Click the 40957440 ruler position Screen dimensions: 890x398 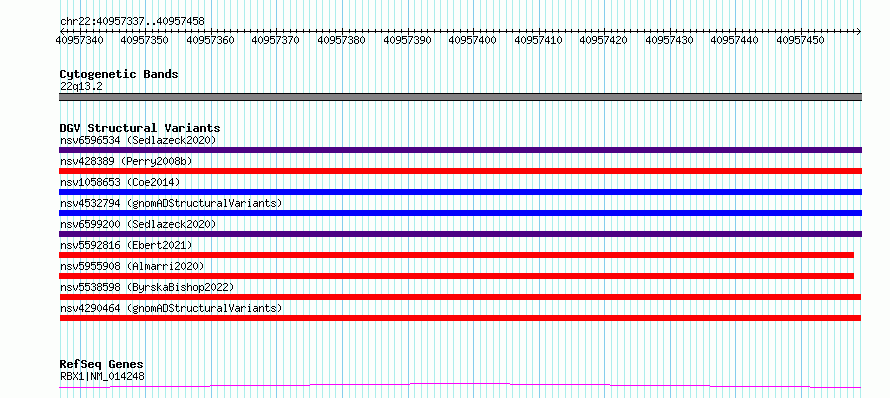click(735, 40)
